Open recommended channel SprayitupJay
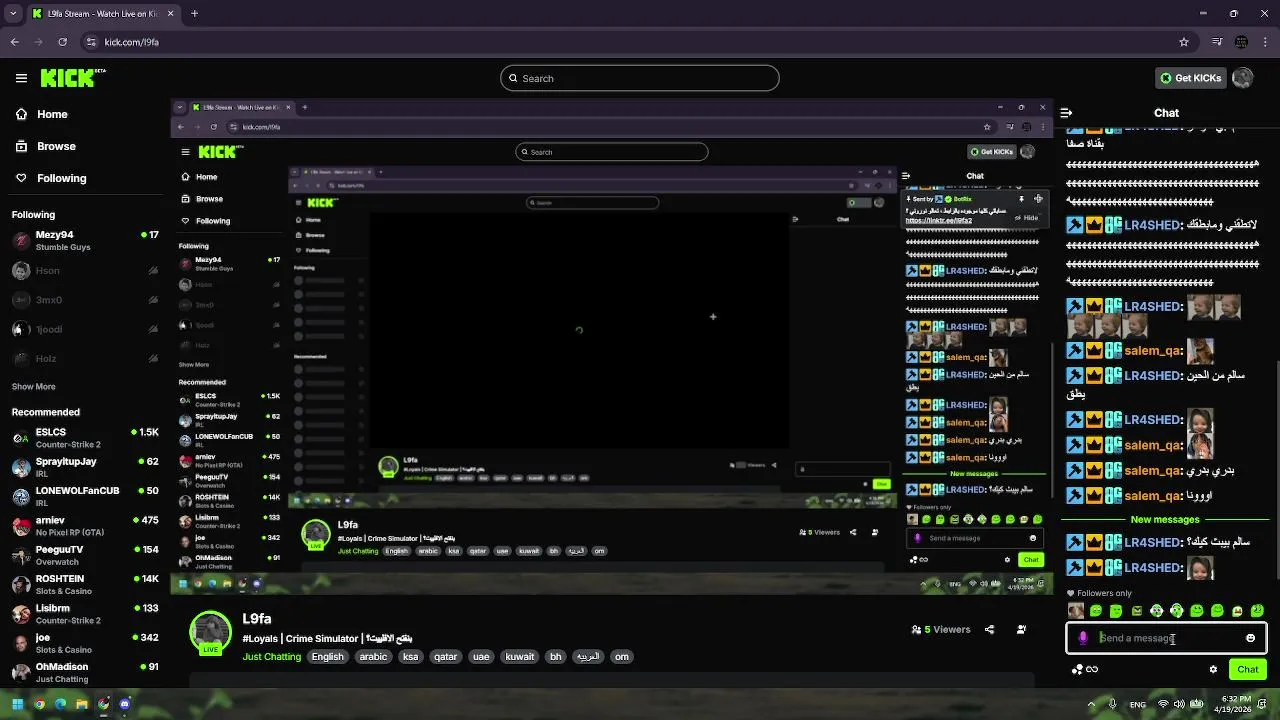 85,467
